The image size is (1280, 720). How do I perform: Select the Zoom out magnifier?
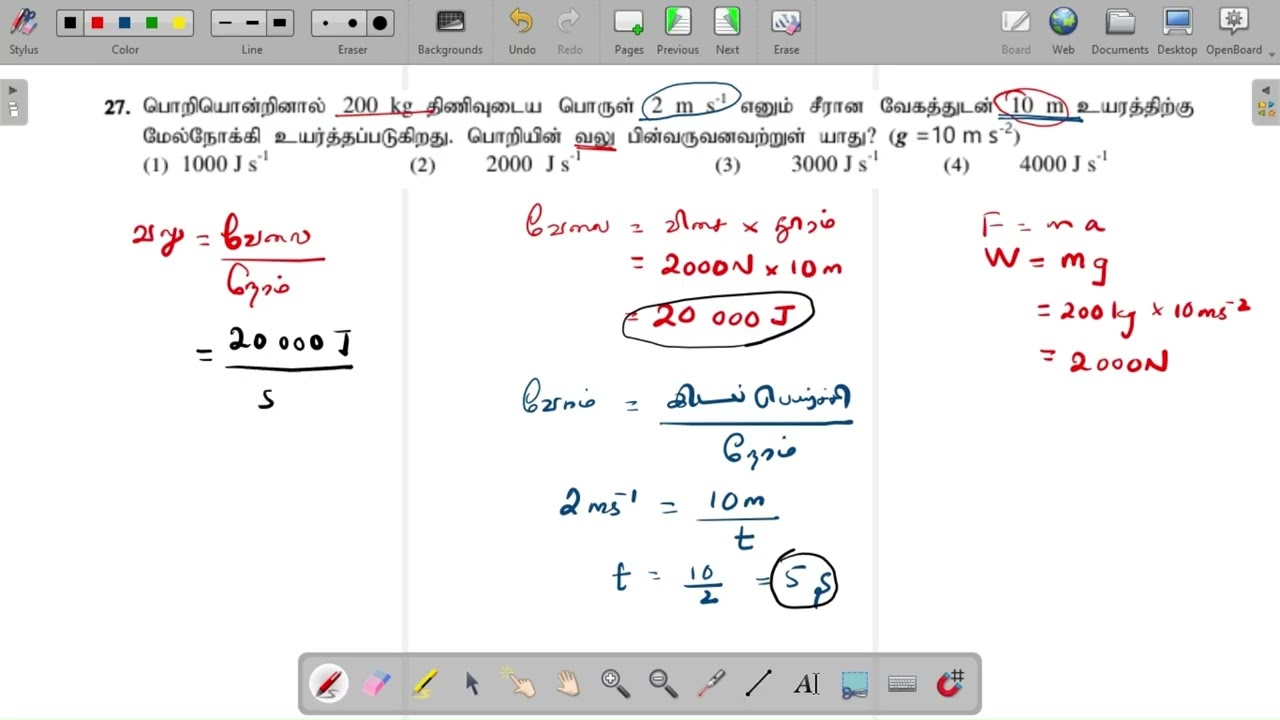(663, 684)
